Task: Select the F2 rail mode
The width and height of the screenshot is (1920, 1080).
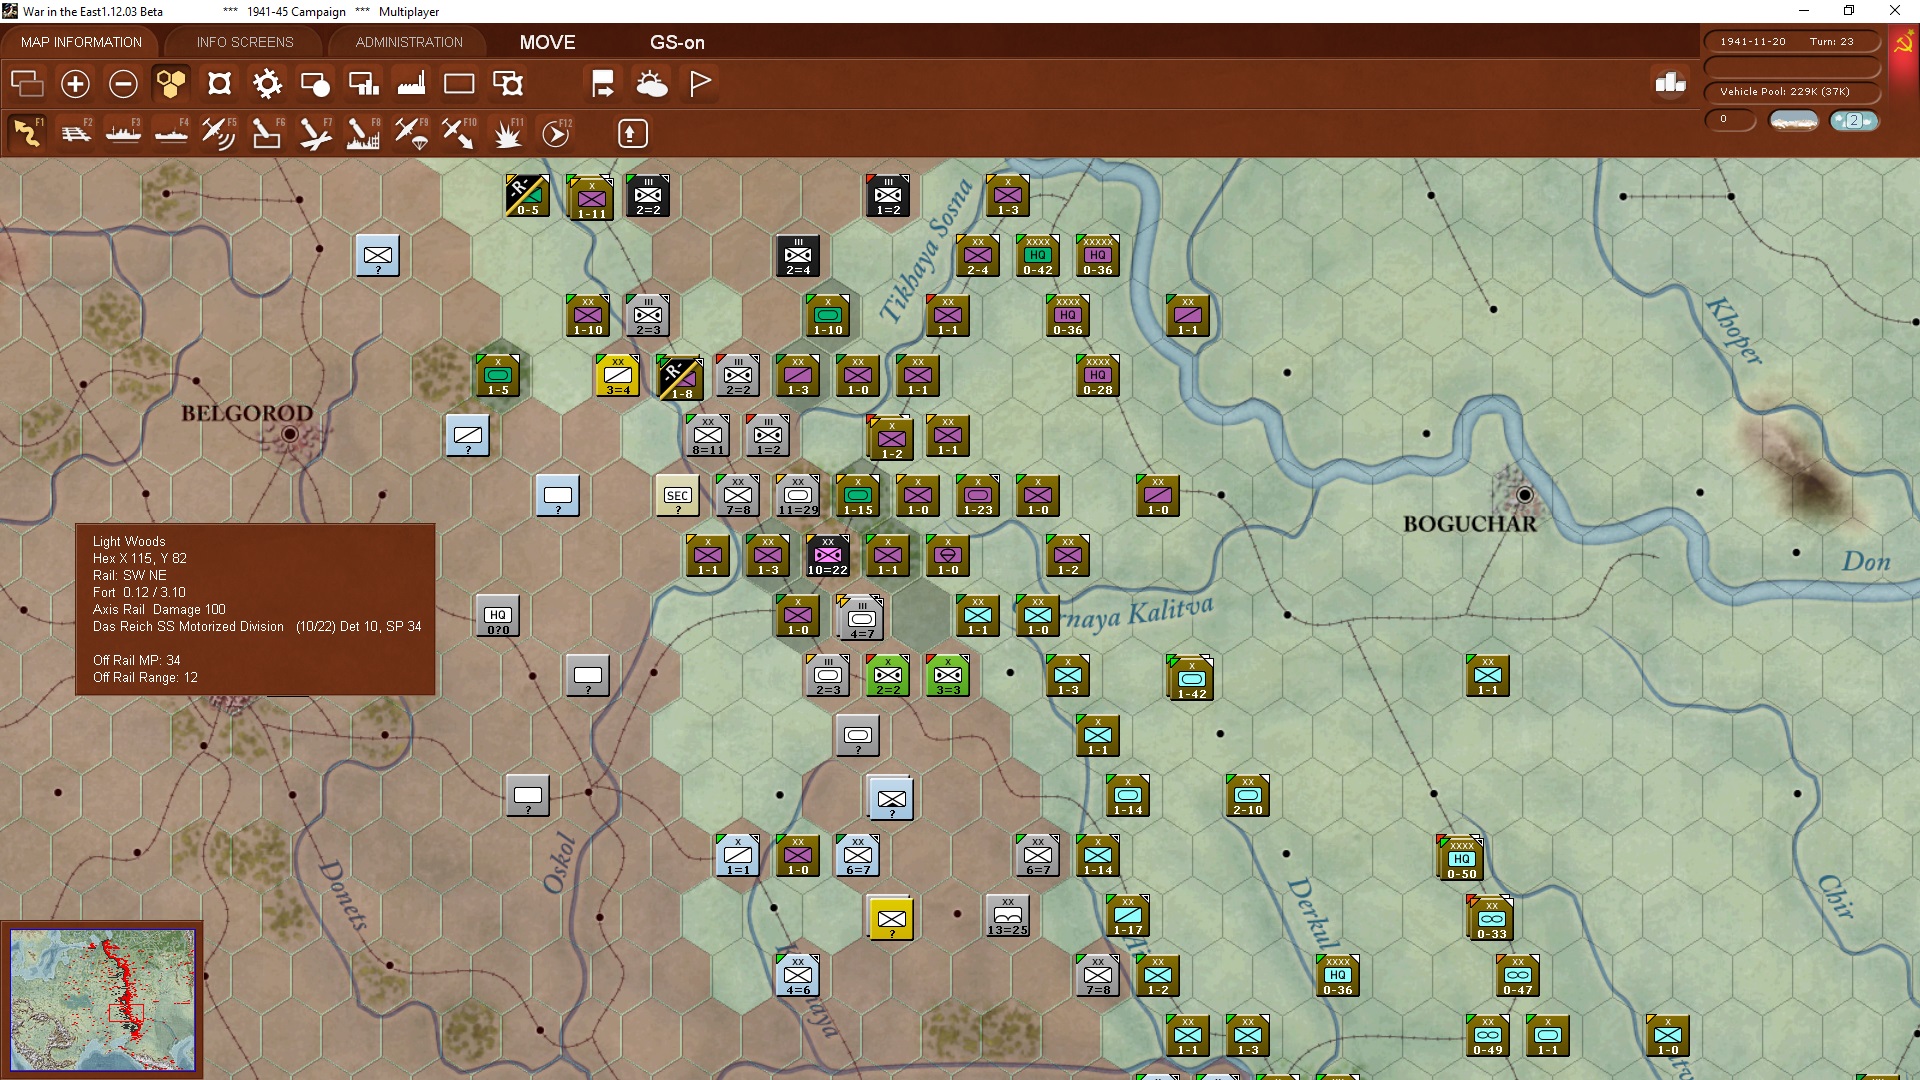Action: (75, 133)
